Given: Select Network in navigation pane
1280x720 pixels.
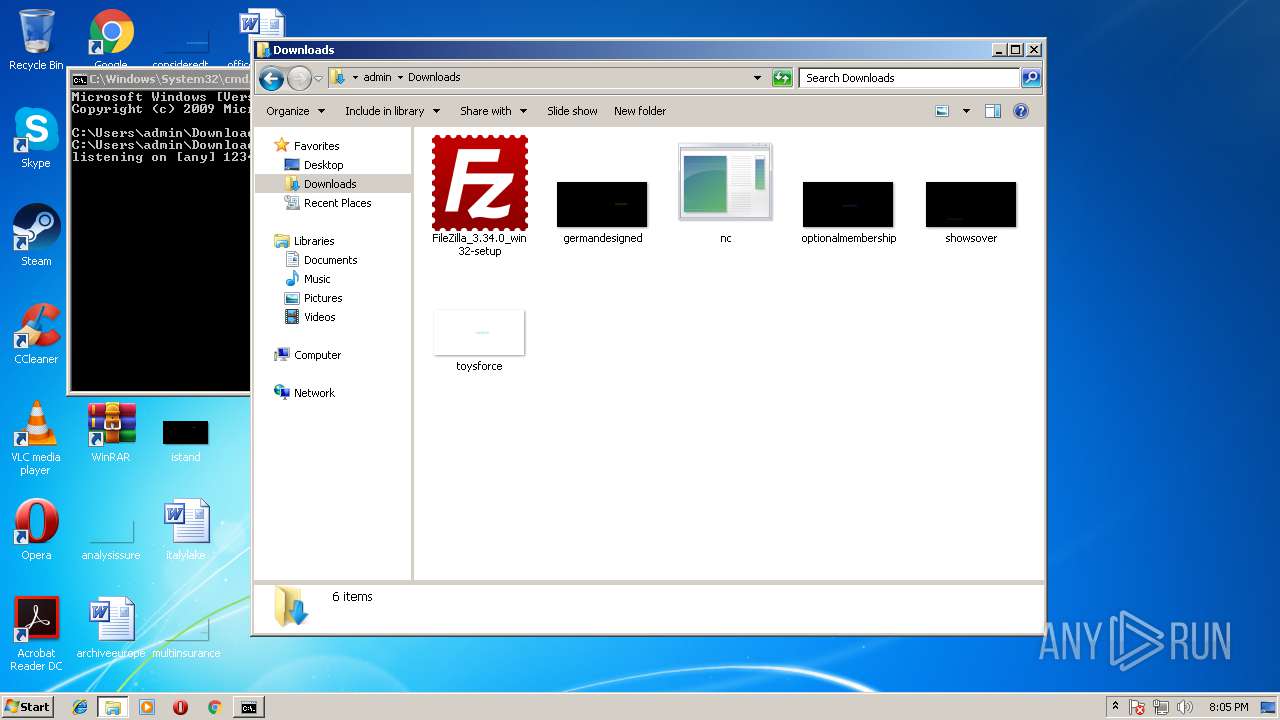Looking at the screenshot, I should coord(314,393).
